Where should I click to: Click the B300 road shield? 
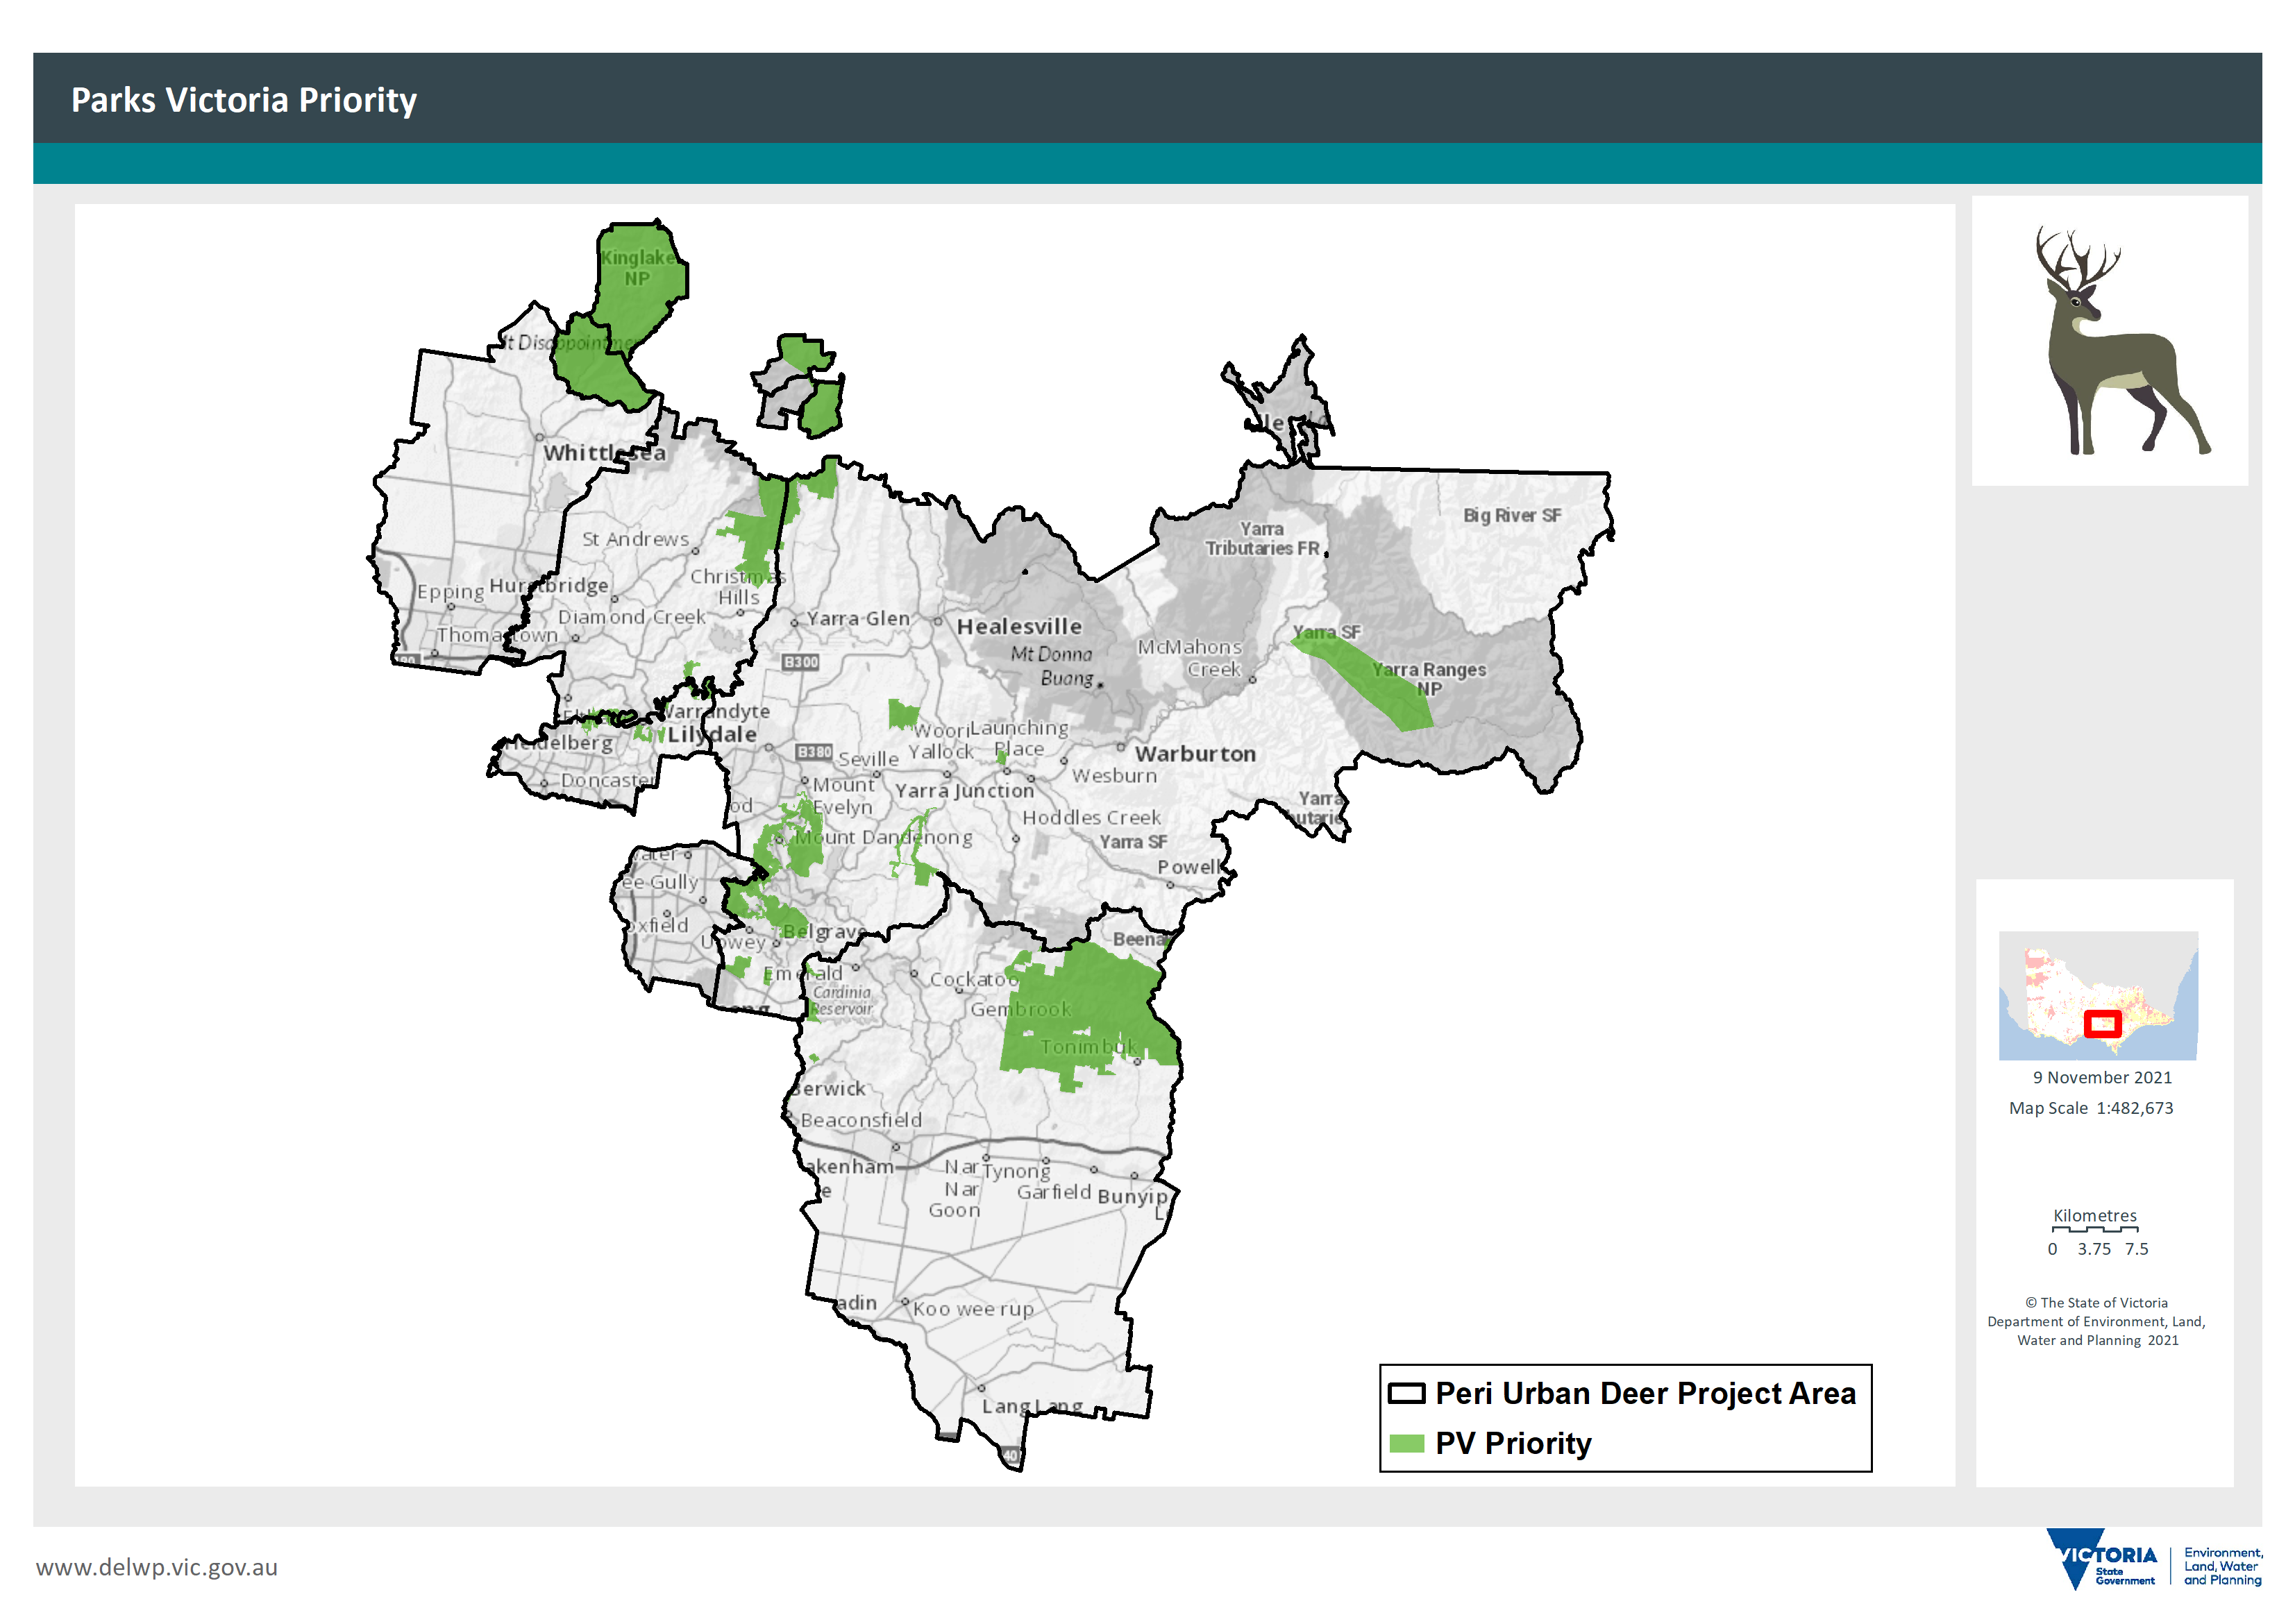tap(800, 662)
